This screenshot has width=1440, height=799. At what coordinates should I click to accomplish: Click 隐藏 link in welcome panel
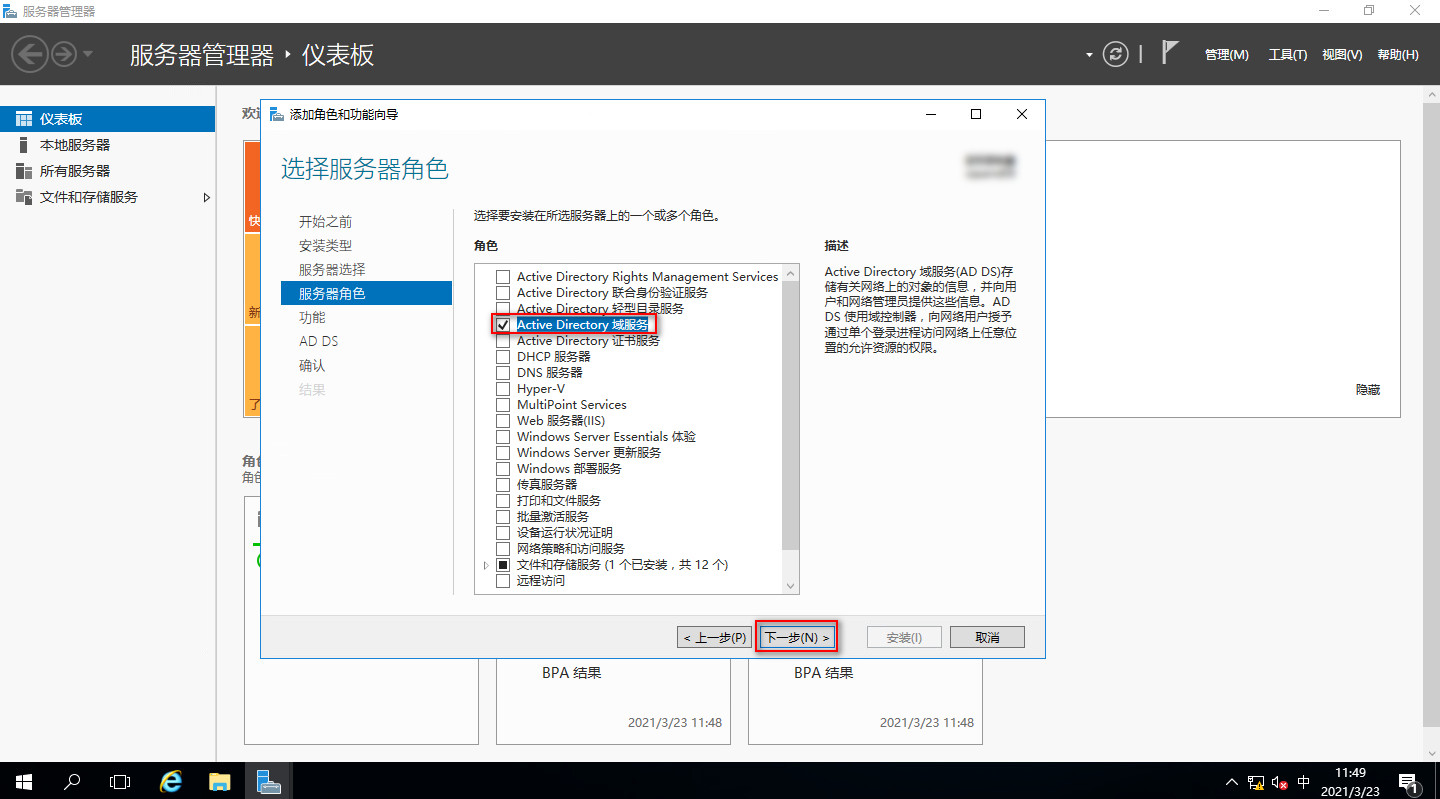tap(1368, 390)
